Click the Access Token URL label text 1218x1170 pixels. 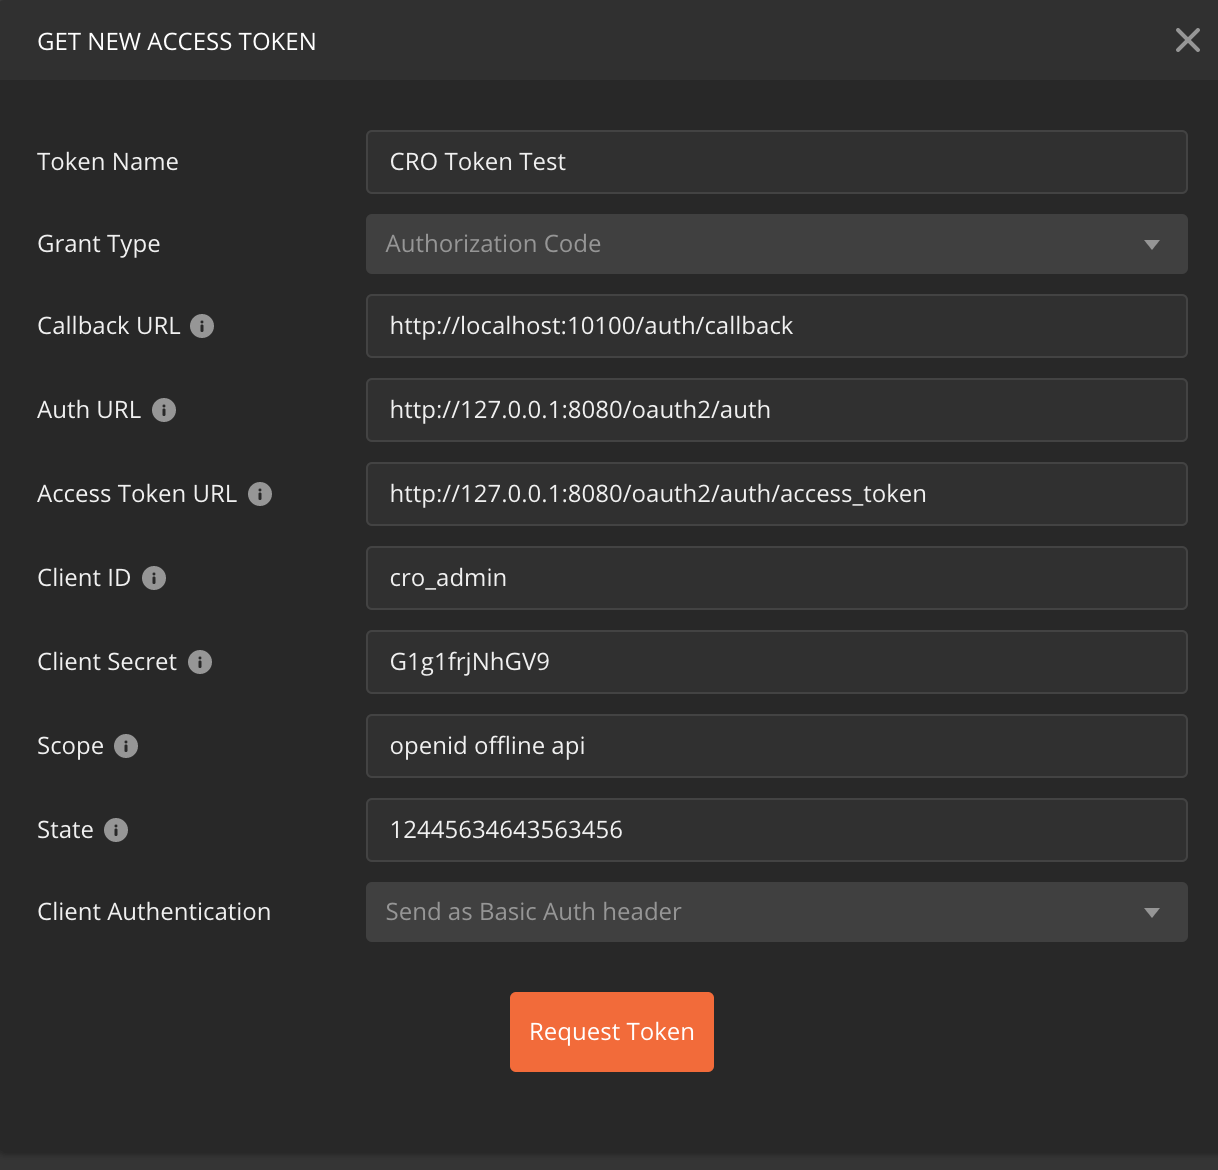137,494
